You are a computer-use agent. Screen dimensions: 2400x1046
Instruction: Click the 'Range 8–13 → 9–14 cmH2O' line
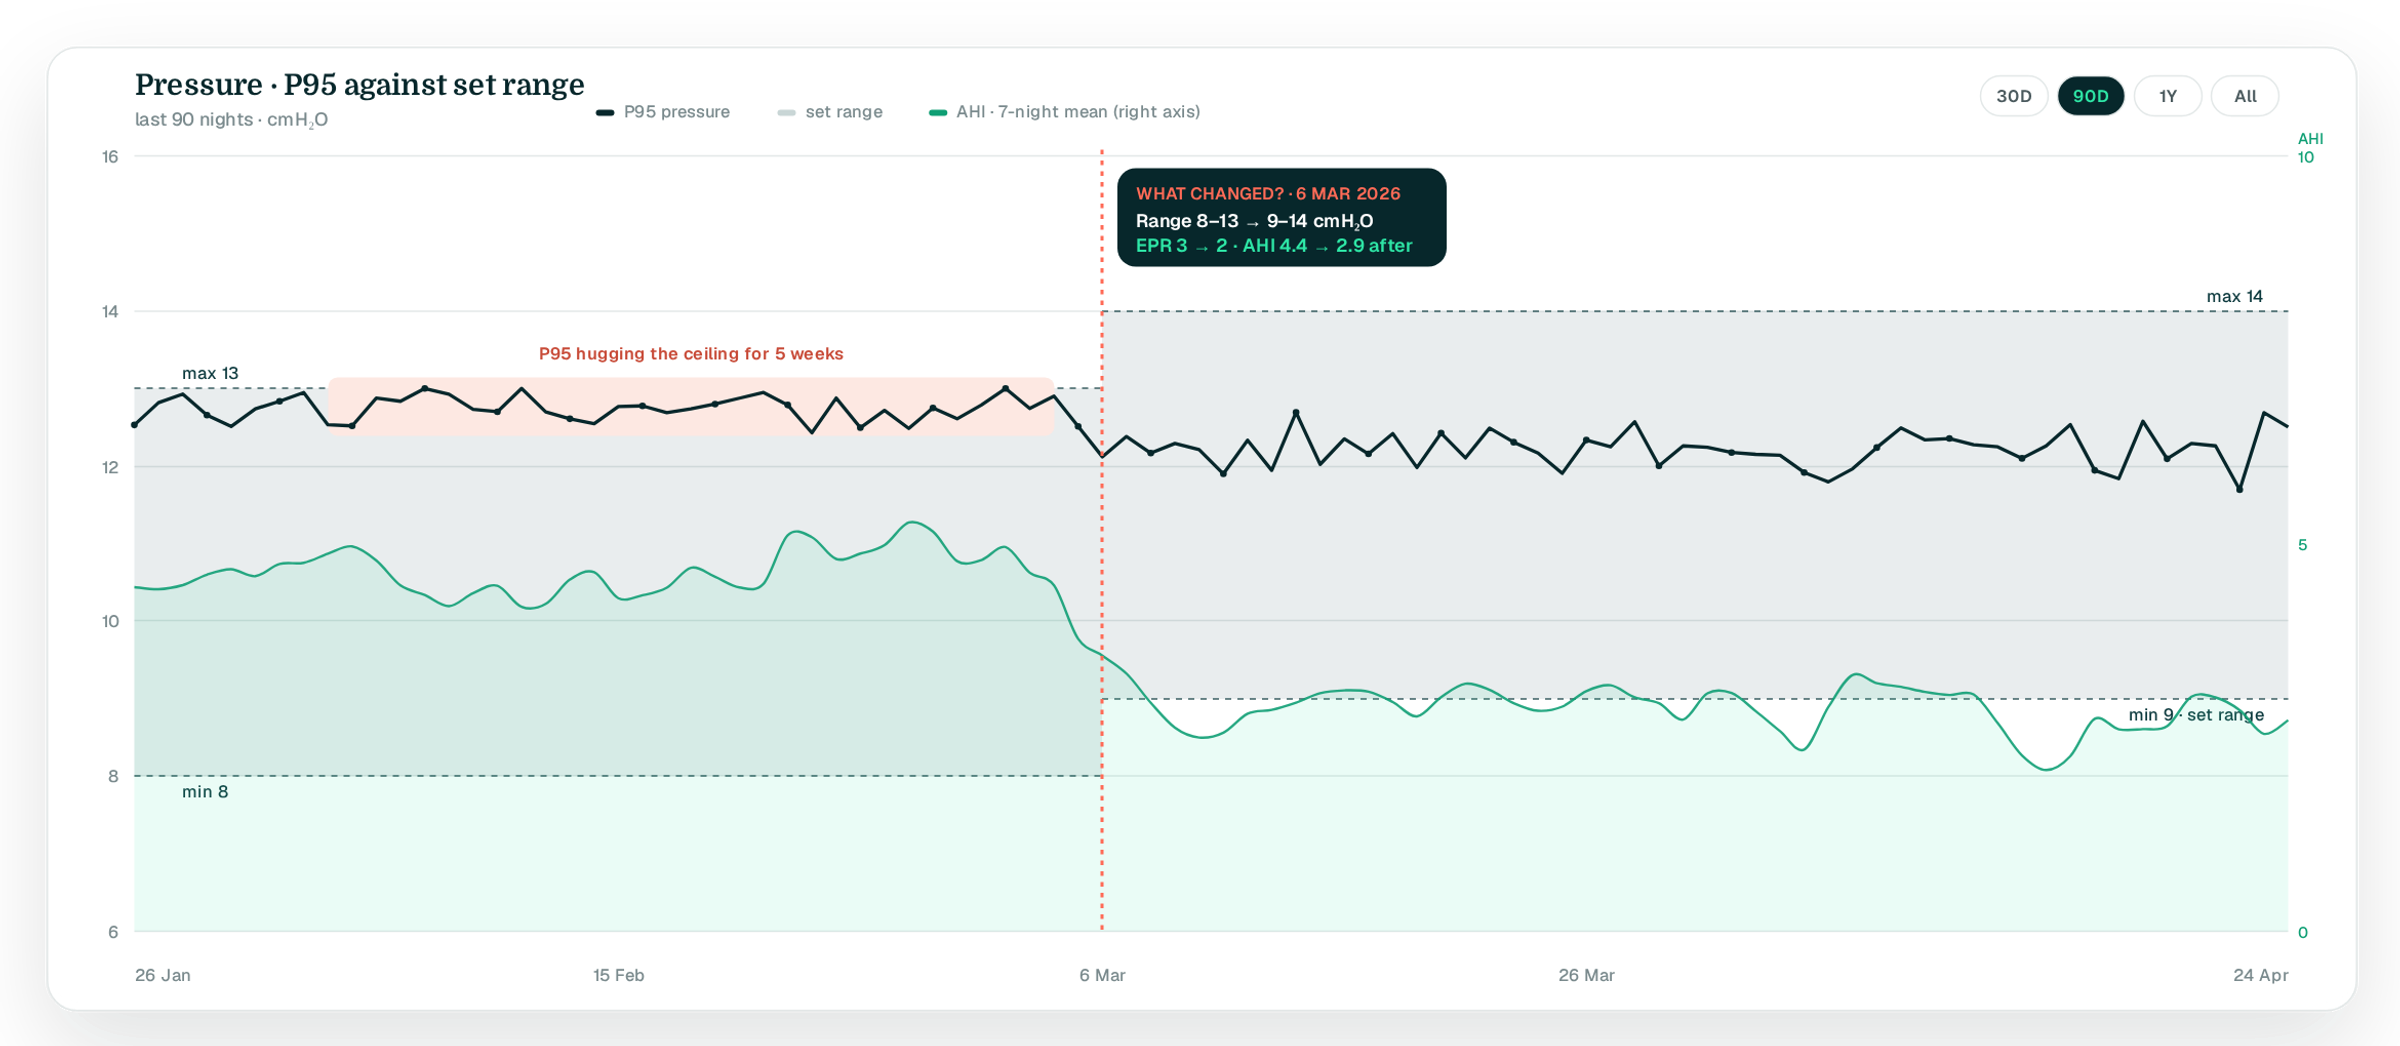point(1254,221)
